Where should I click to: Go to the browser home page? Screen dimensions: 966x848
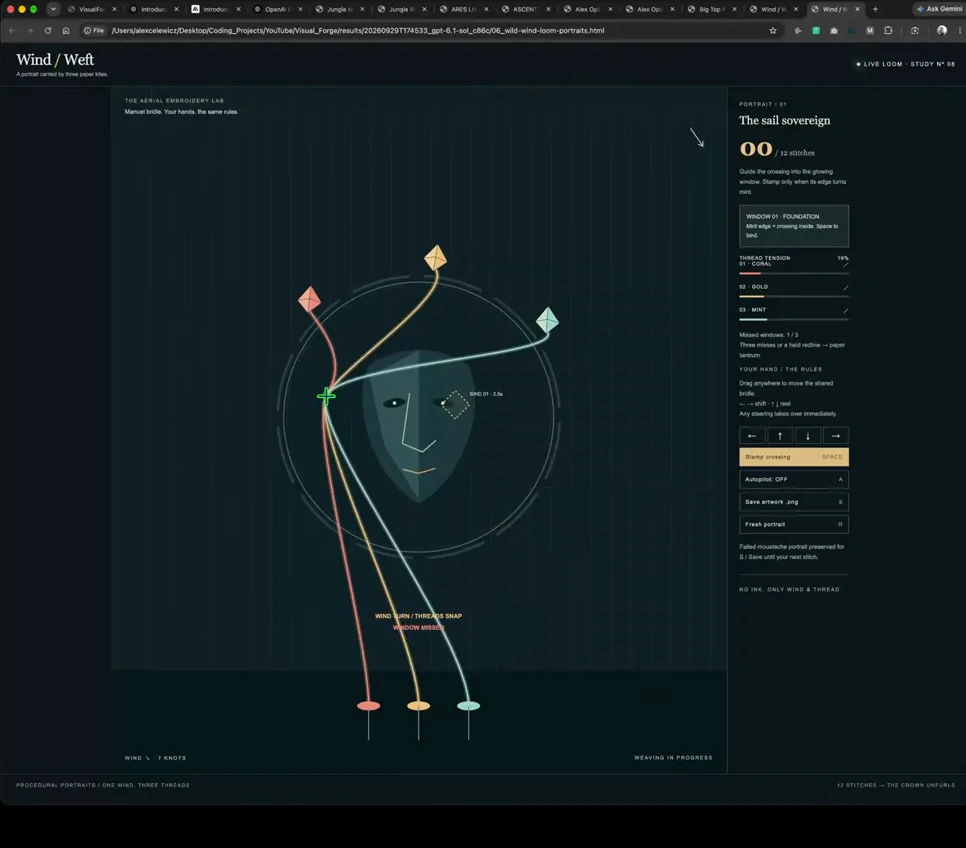[x=66, y=30]
